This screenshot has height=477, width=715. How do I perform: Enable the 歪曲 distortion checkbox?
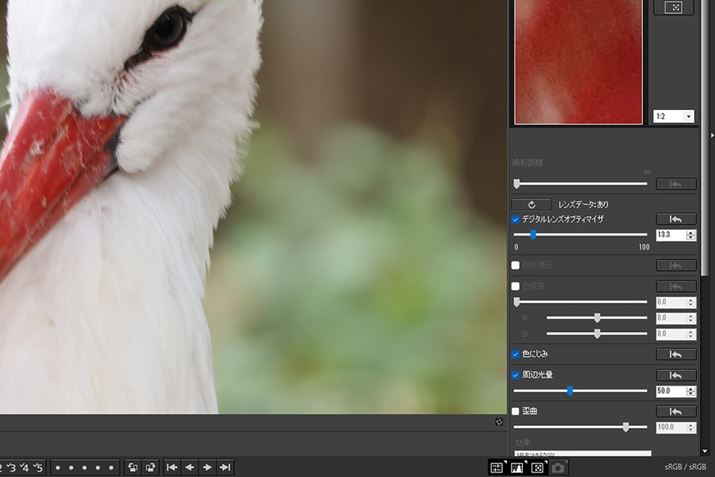pos(516,412)
